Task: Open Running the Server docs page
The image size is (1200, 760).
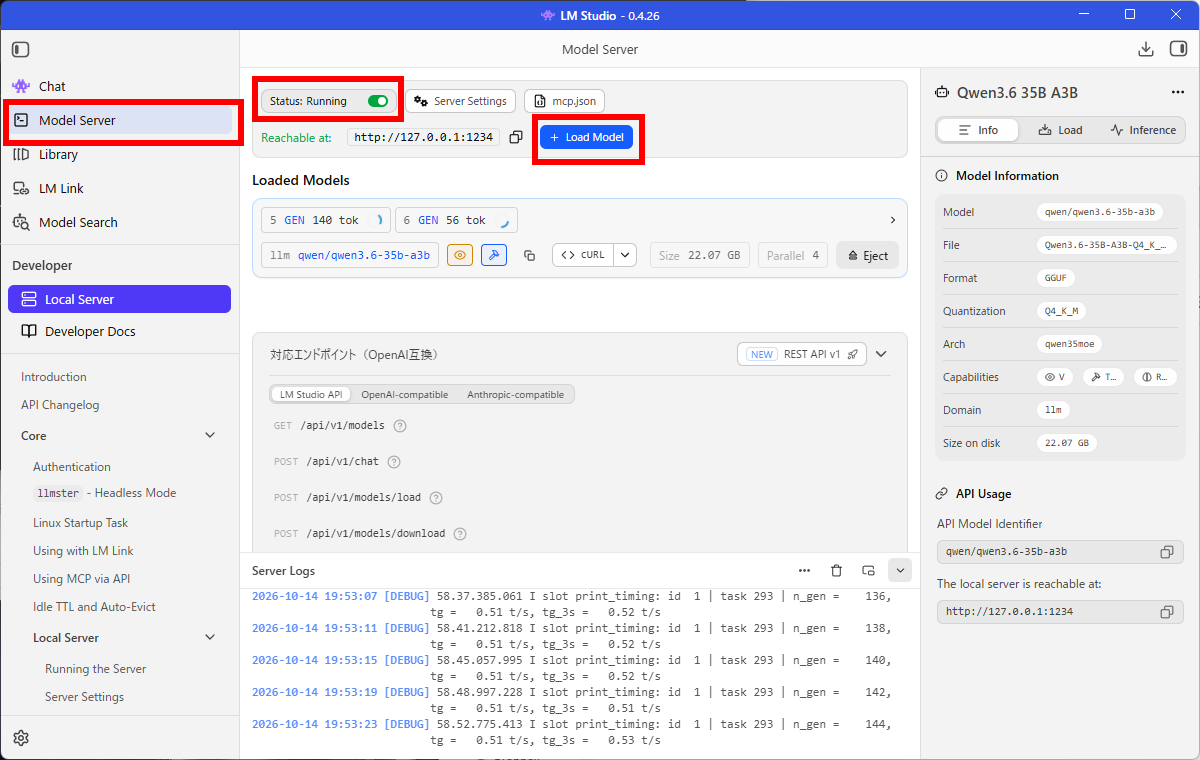Action: tap(96, 669)
